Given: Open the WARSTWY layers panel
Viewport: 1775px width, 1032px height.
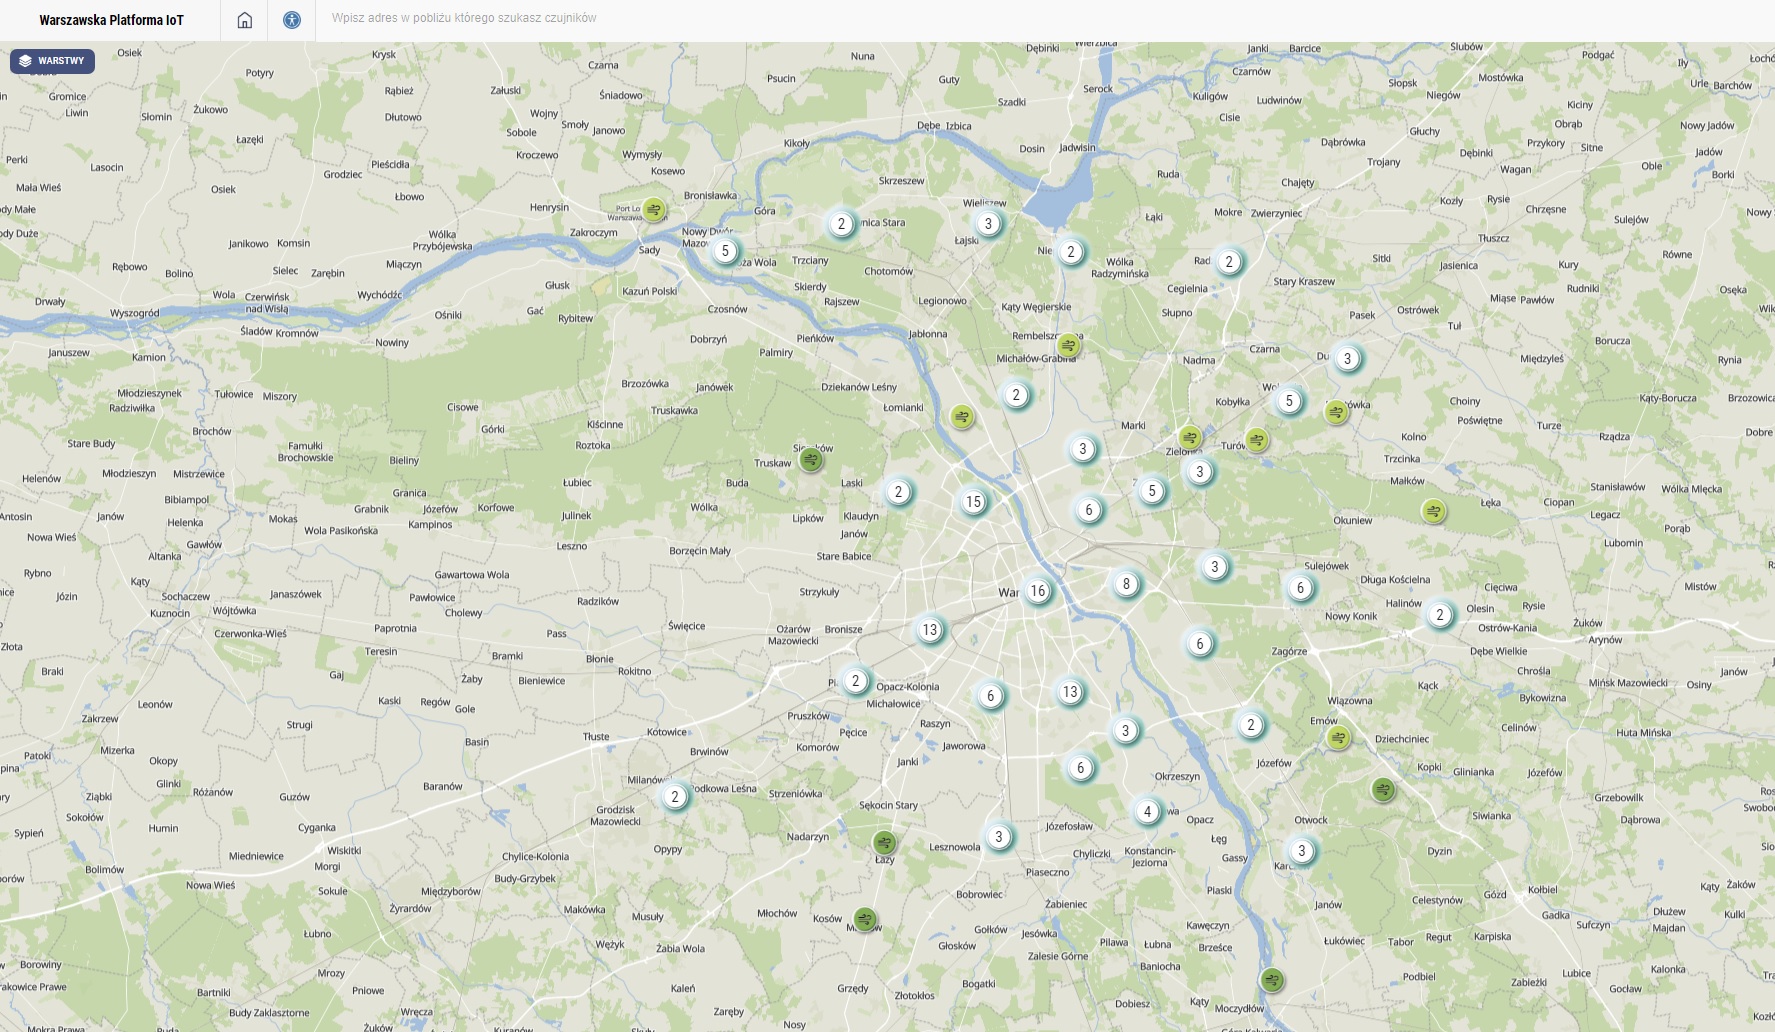Looking at the screenshot, I should pyautogui.click(x=52, y=61).
